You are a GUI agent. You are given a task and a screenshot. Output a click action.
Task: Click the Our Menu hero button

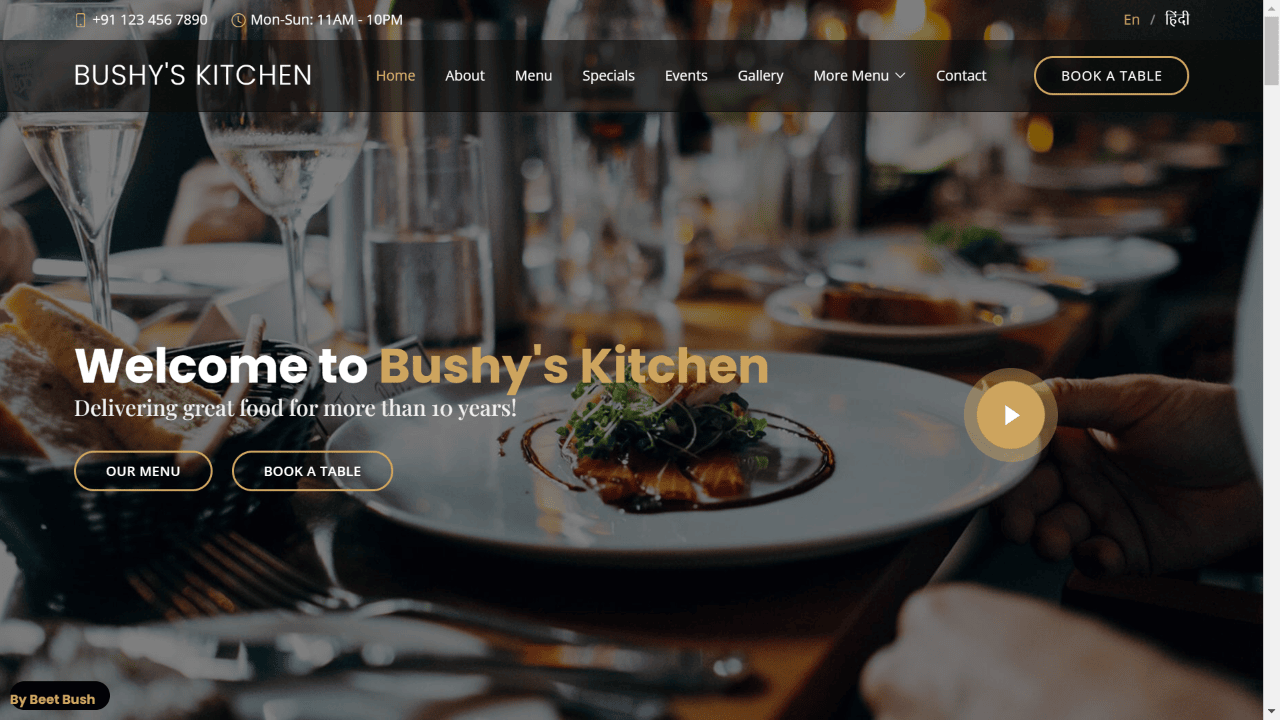point(143,471)
